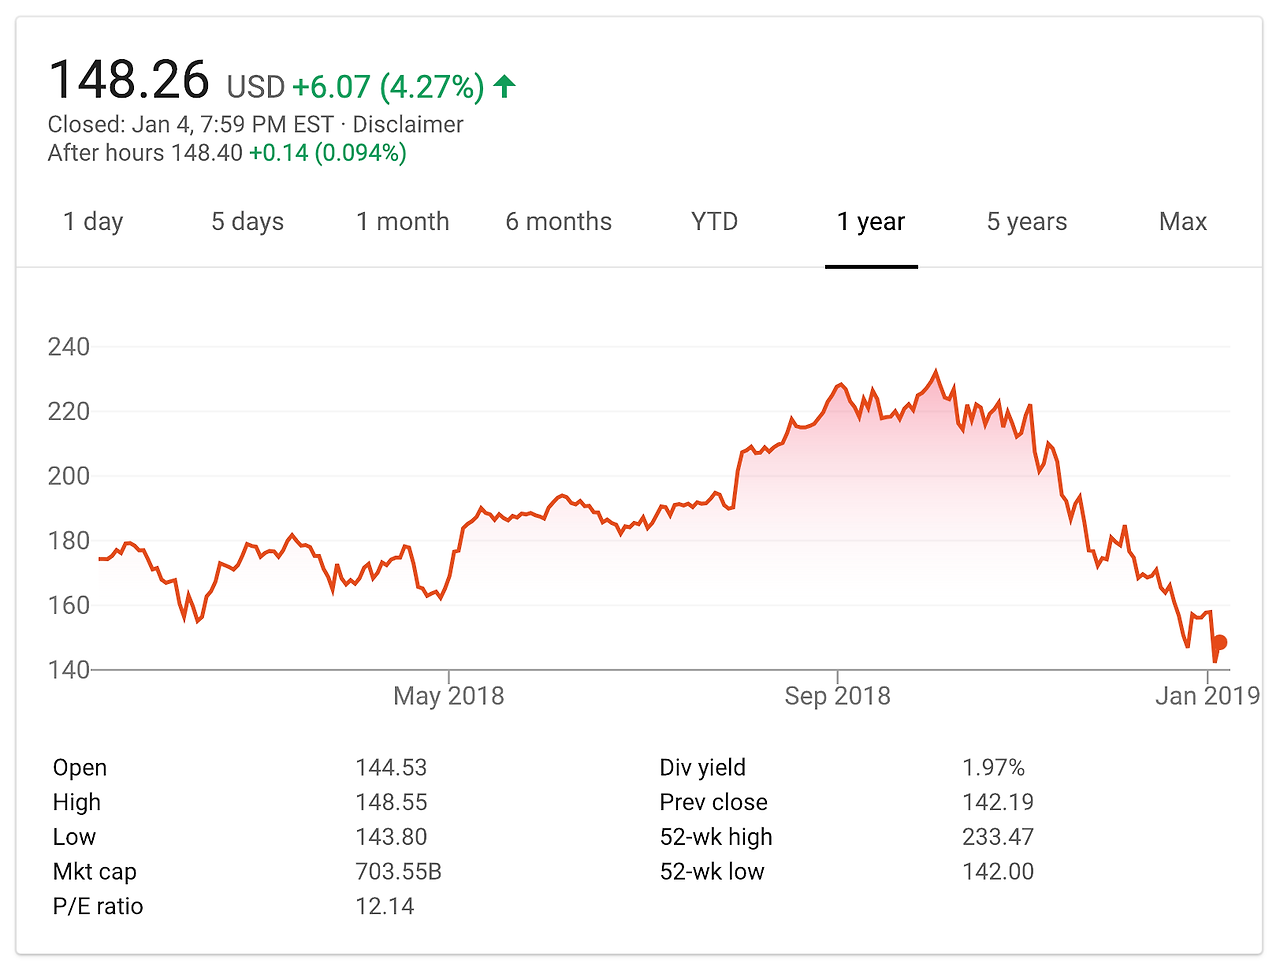Select the 1 year tab
Screen dimensions: 1280x971
(871, 222)
